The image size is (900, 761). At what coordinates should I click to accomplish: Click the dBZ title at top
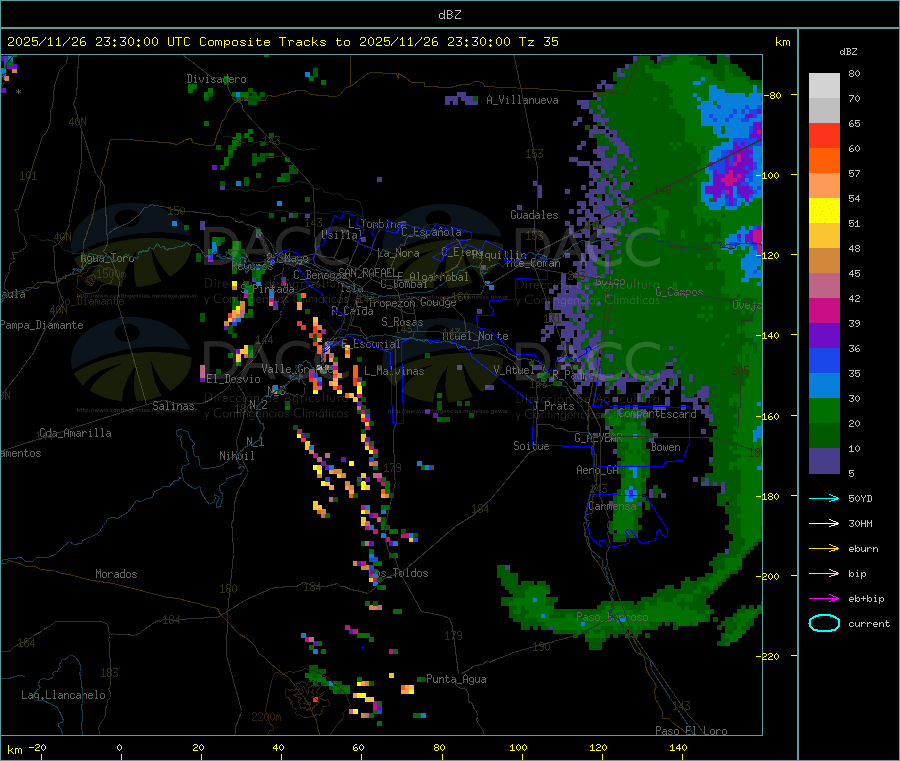pyautogui.click(x=449, y=14)
